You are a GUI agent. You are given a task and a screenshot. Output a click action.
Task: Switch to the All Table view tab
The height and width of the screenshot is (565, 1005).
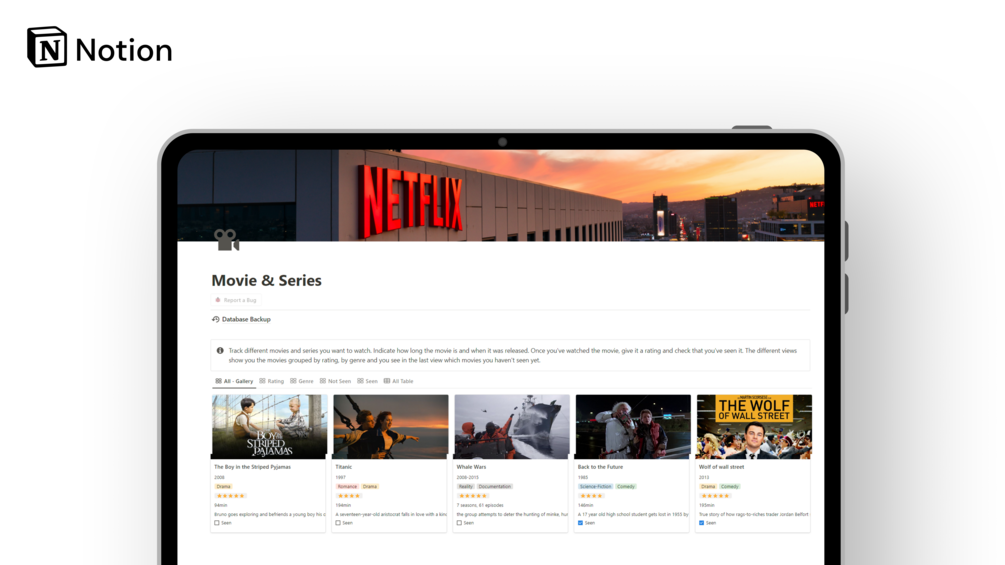click(399, 381)
